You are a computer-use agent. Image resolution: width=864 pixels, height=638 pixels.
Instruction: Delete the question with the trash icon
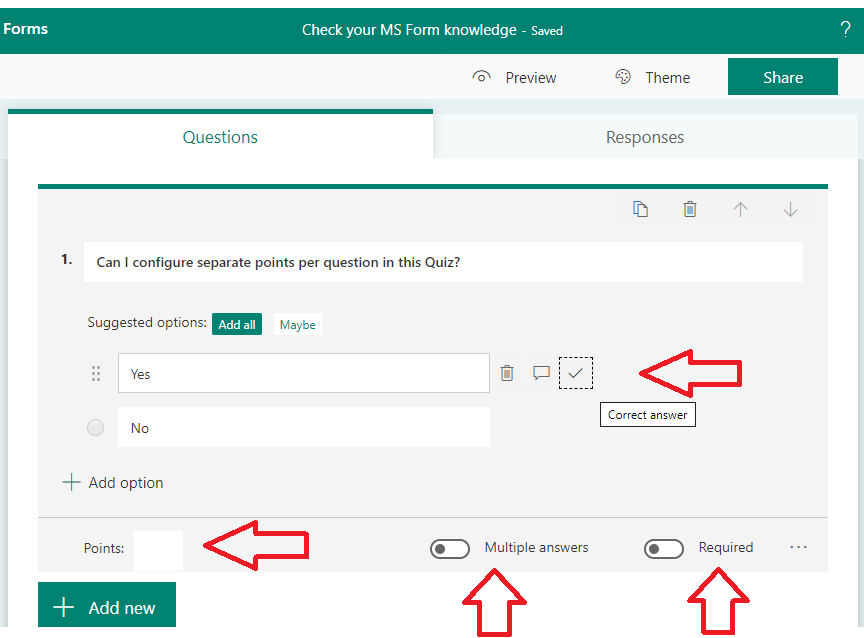click(690, 209)
